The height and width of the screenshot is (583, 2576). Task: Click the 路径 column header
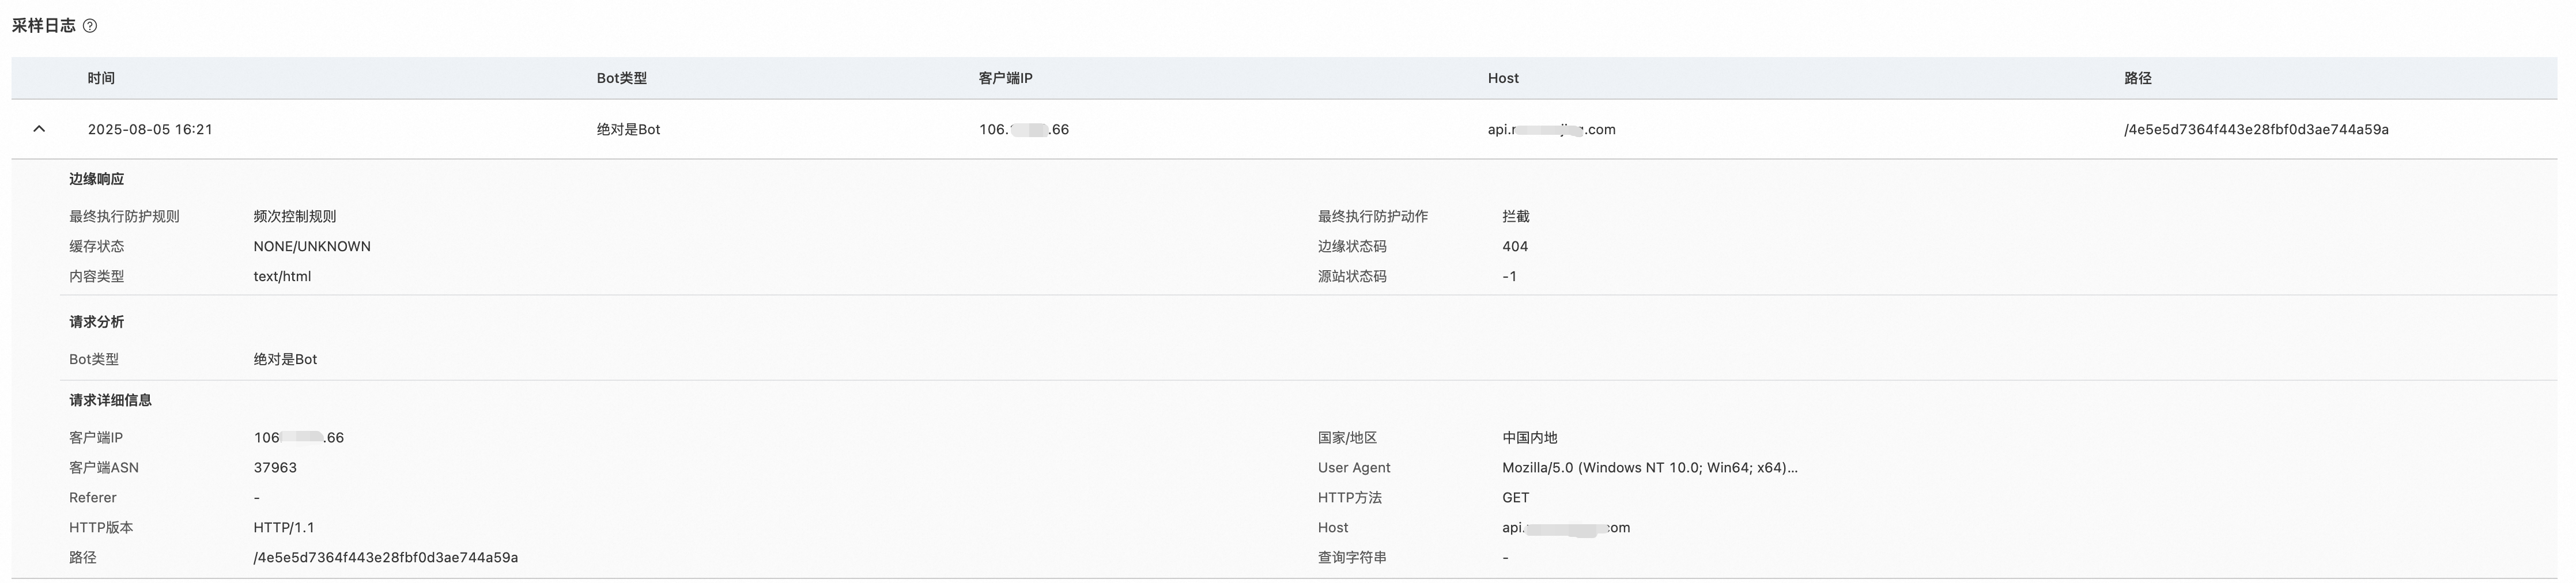pos(2138,78)
